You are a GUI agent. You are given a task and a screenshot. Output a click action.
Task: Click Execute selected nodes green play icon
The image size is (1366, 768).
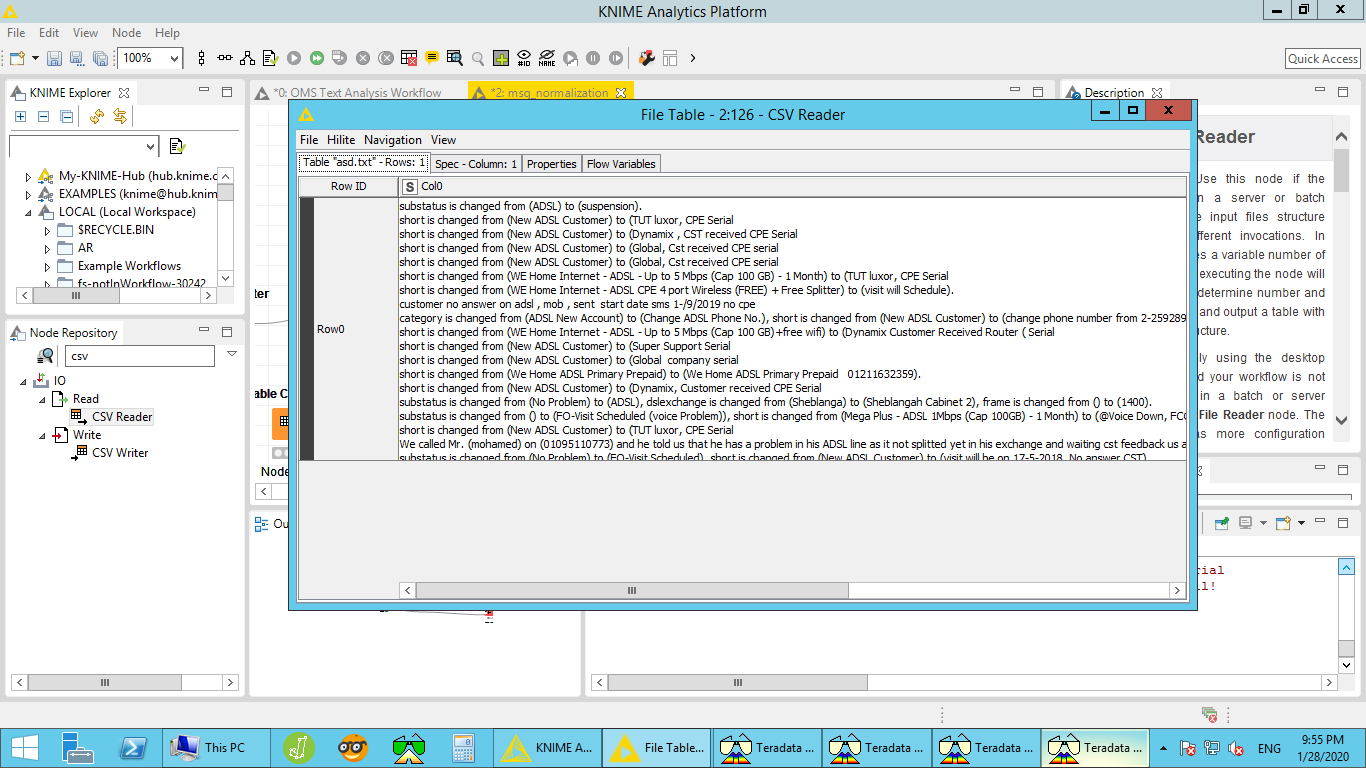[x=294, y=58]
